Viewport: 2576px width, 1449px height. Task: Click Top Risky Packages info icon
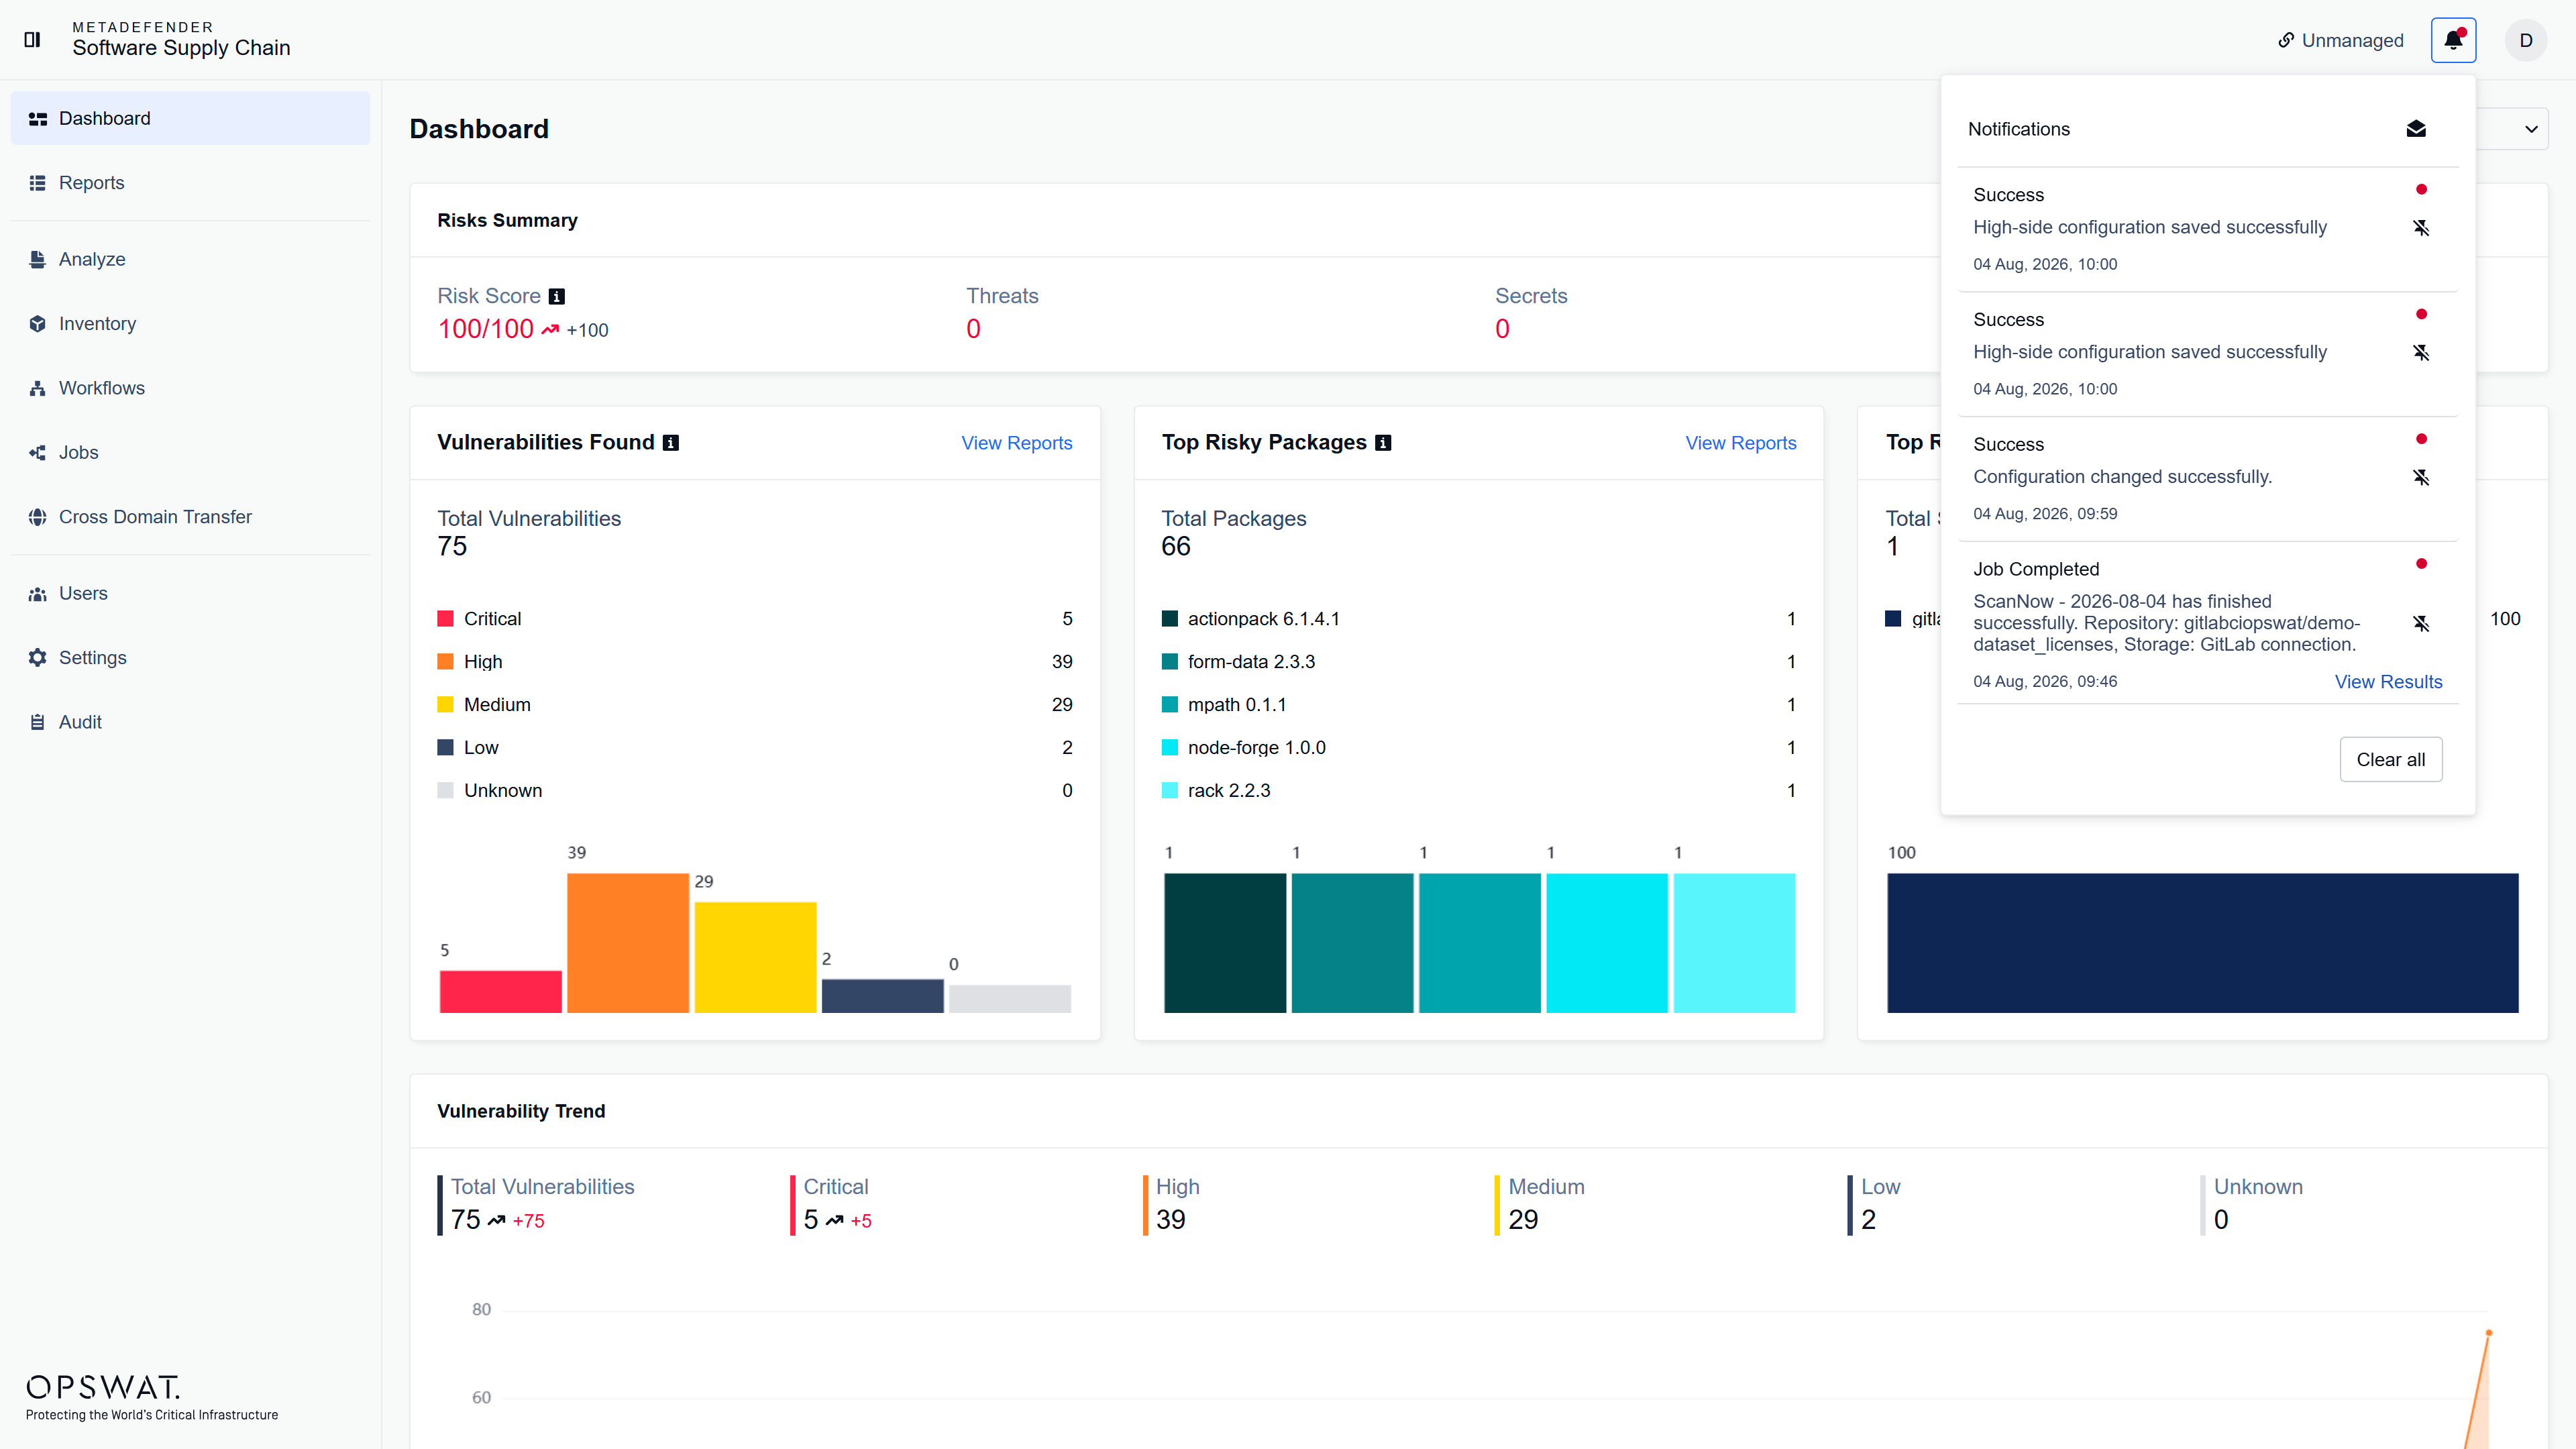(1383, 443)
